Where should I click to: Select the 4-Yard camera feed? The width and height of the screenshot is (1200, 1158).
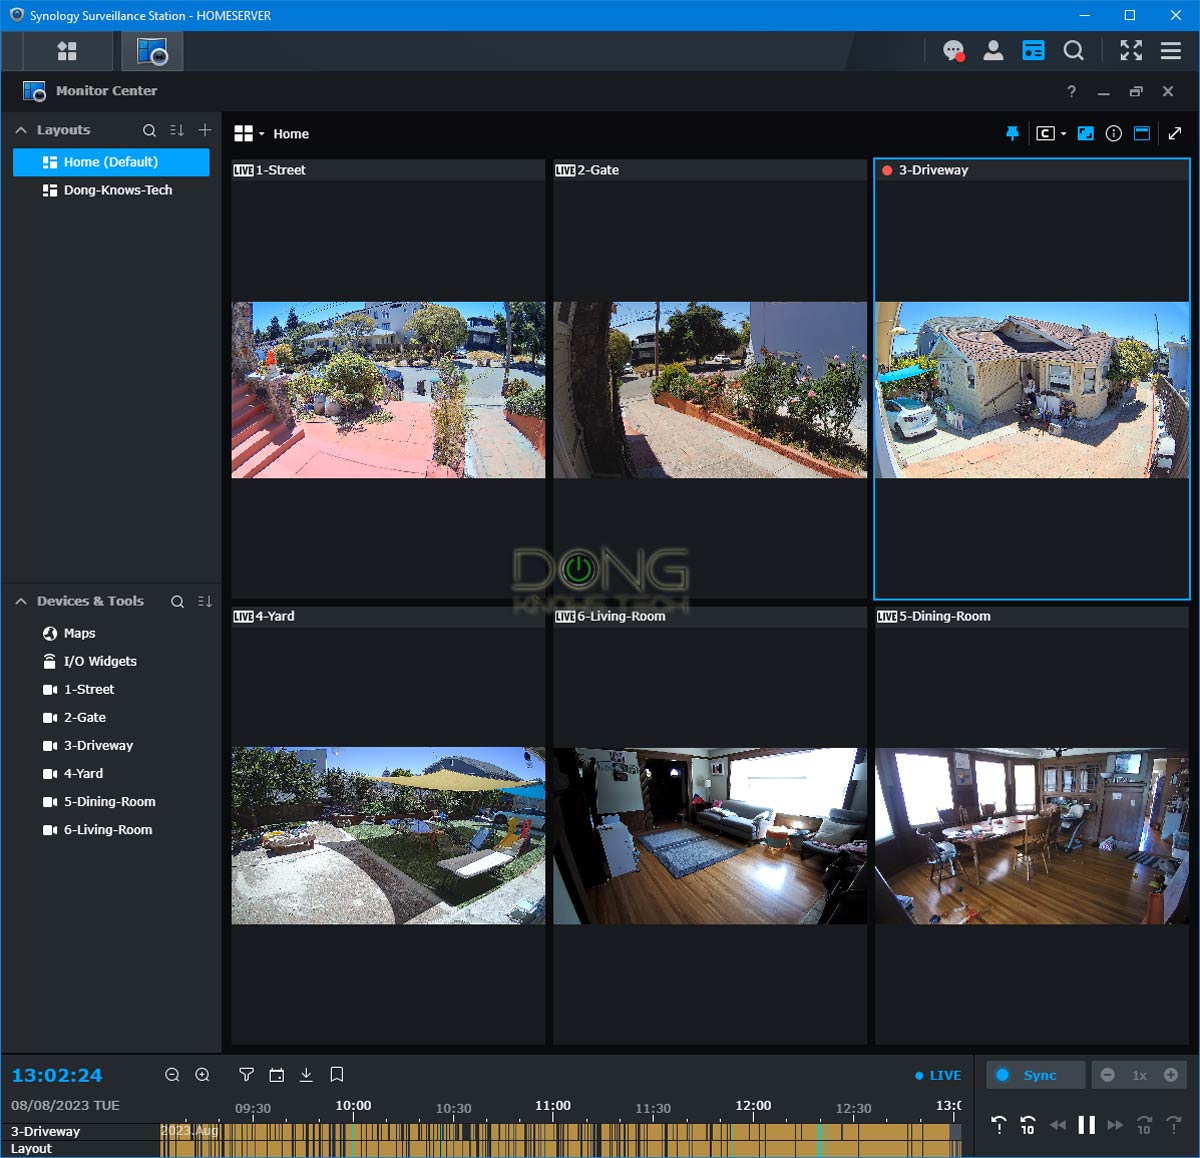pos(388,835)
